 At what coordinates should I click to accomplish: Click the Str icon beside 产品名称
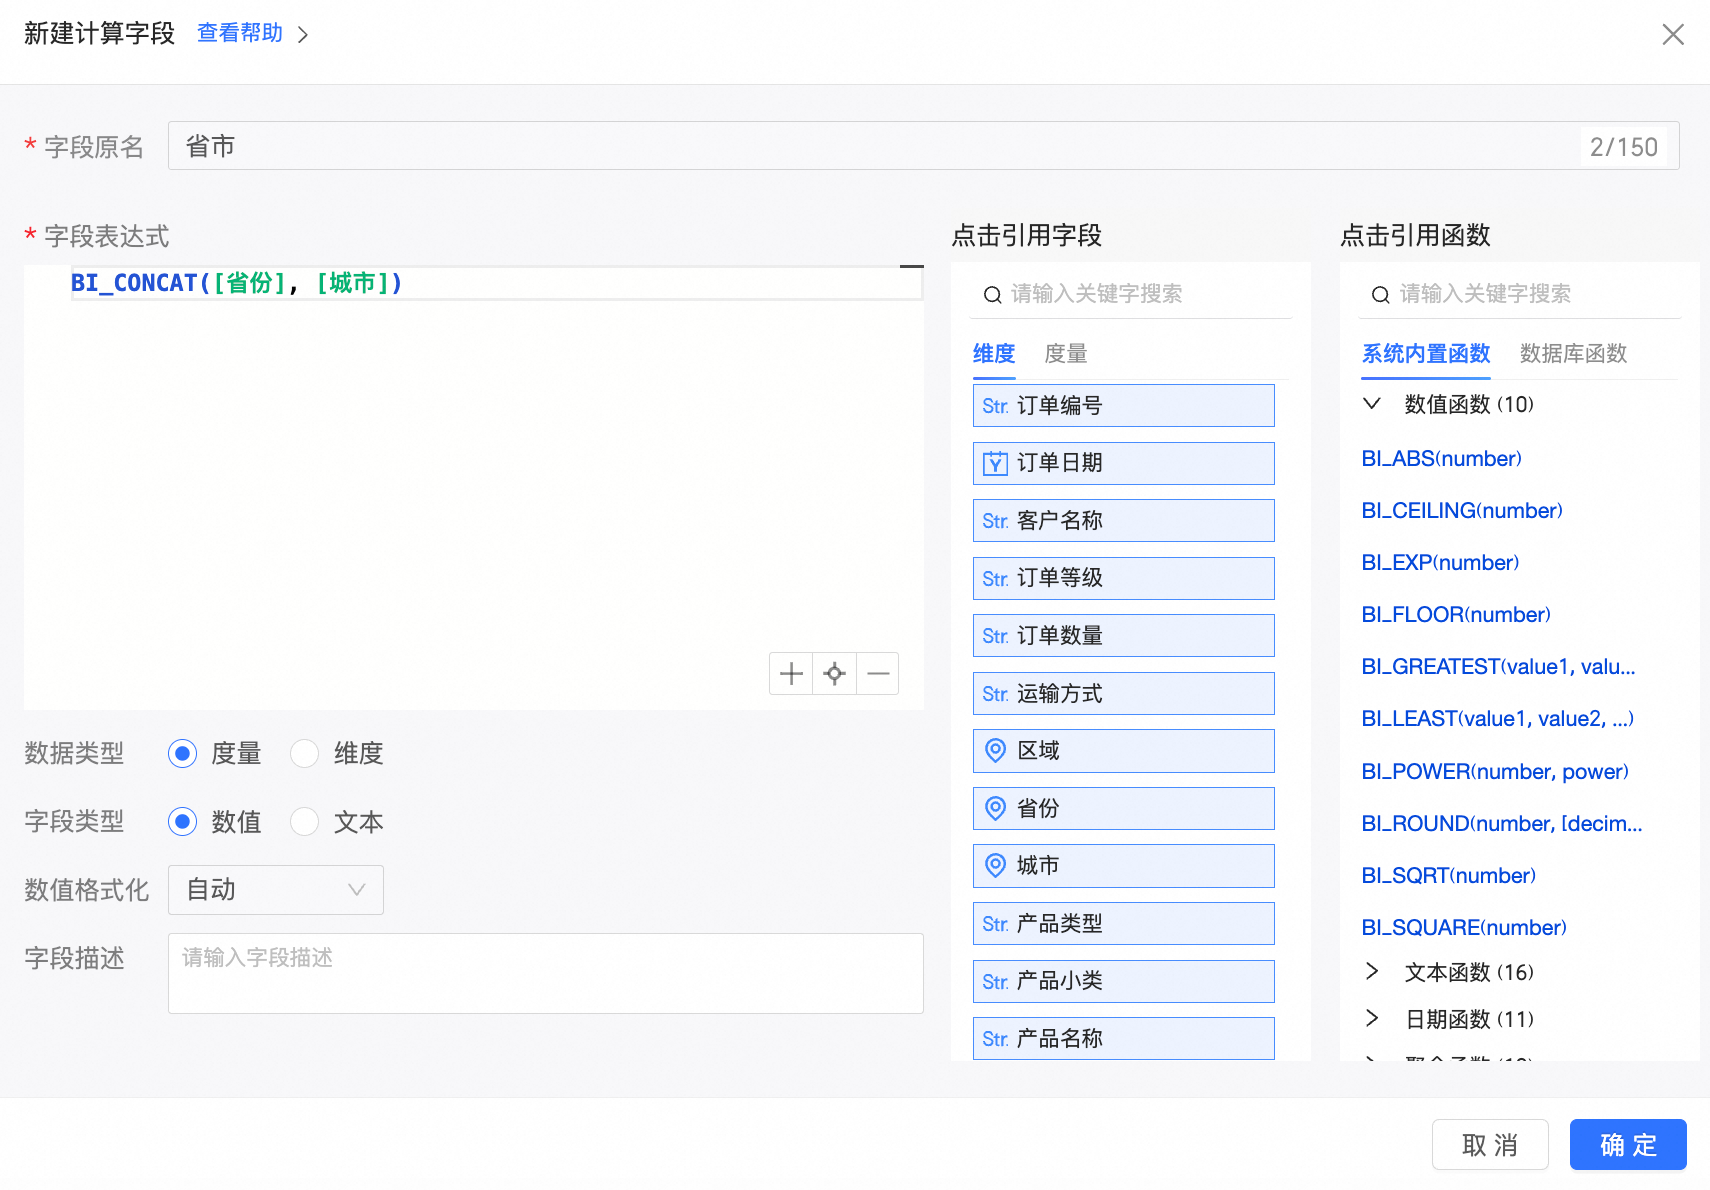(x=995, y=1039)
